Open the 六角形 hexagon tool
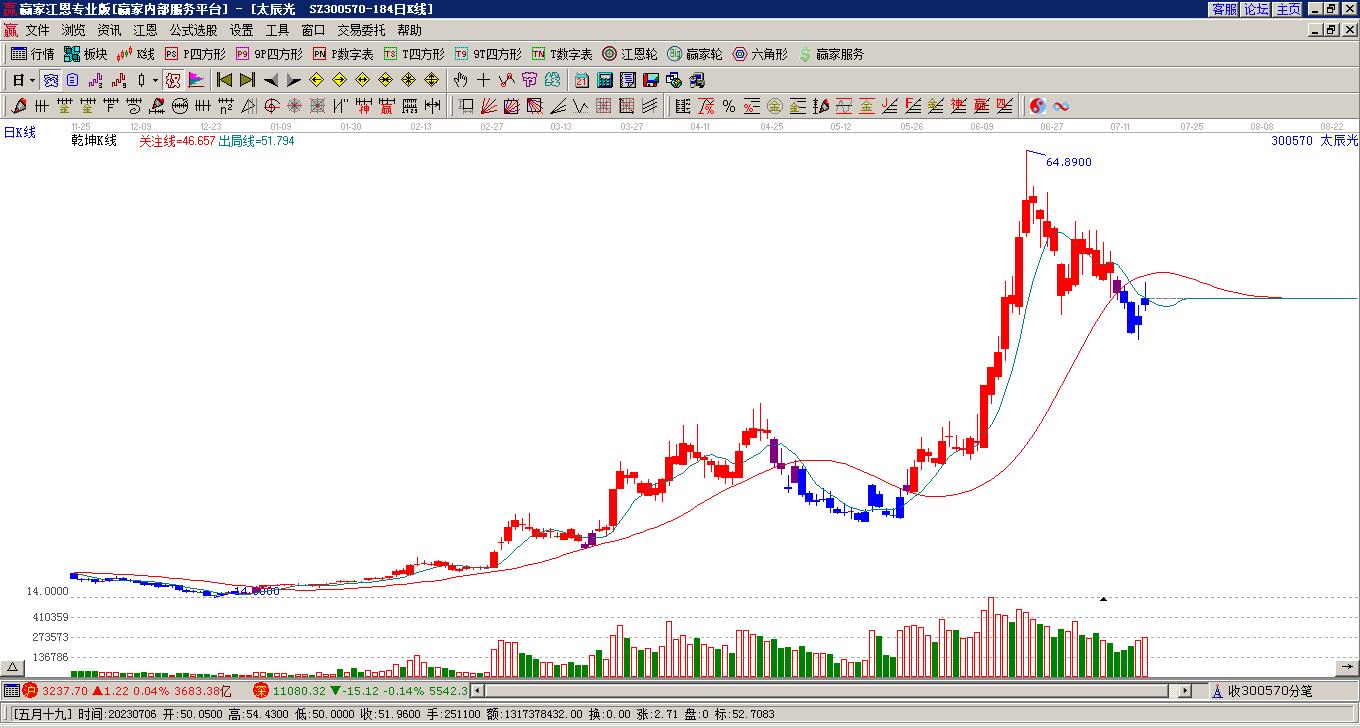1360x728 pixels. click(760, 54)
